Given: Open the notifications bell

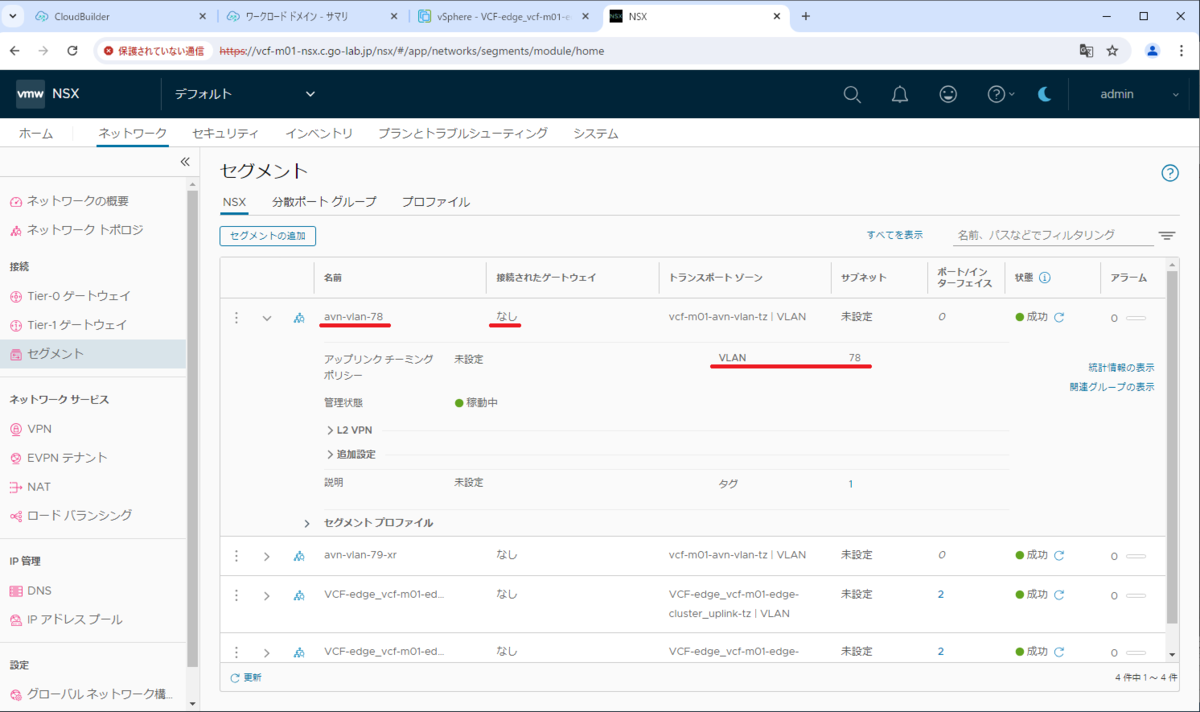Looking at the screenshot, I should tap(900, 94).
